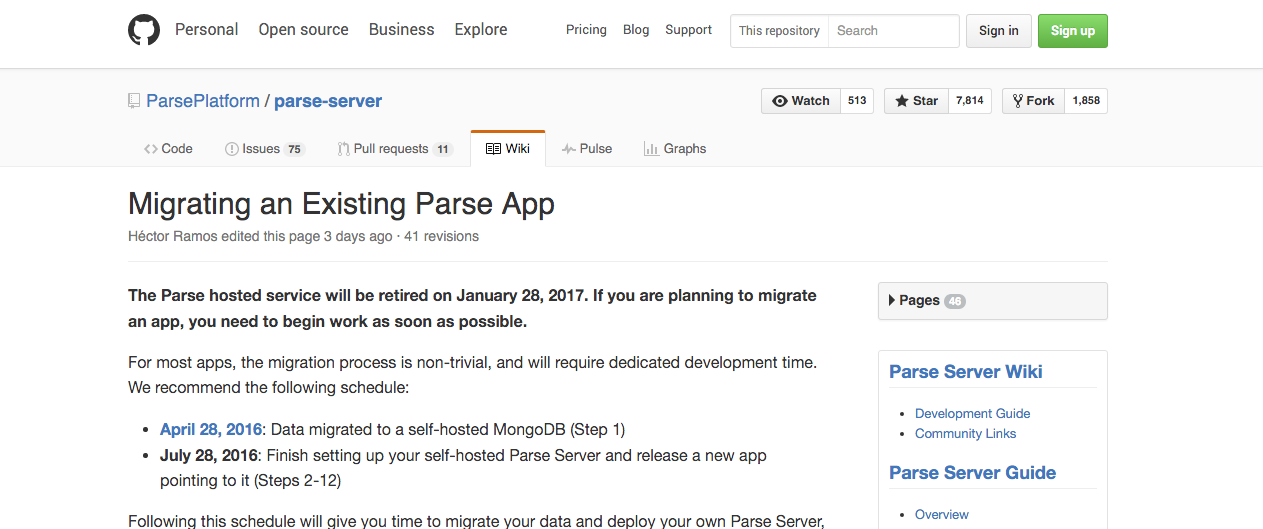Click the fork icon on Fork button
Screen dimensions: 1263x529
[1018, 101]
